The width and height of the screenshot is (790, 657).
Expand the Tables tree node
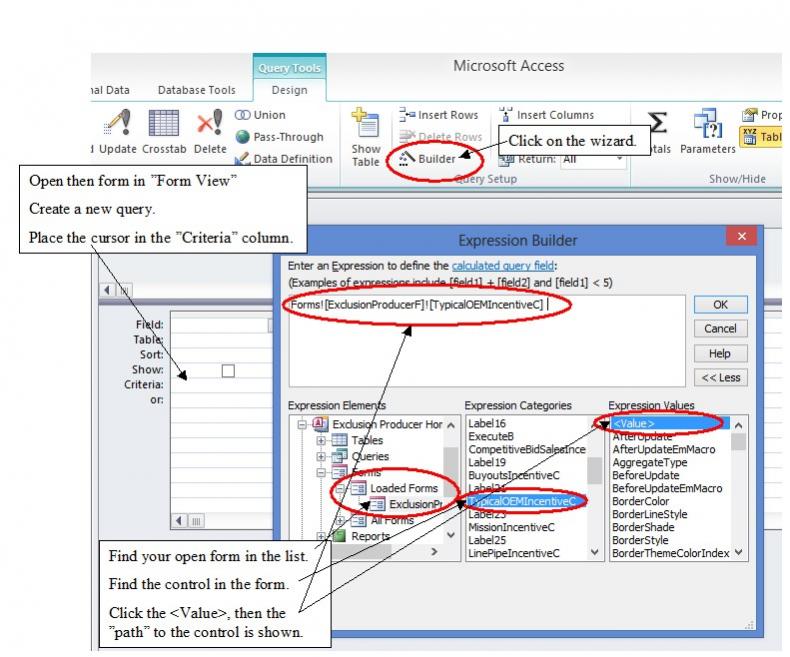click(320, 440)
